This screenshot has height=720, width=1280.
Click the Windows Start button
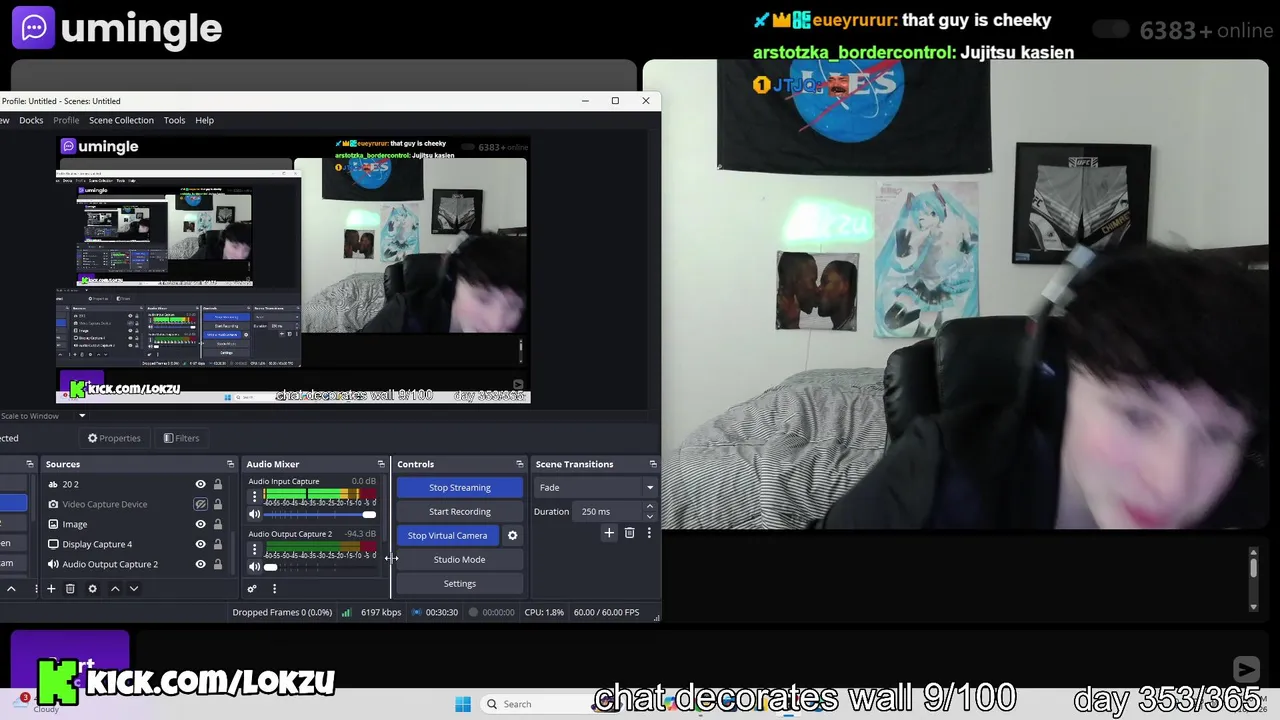(463, 704)
